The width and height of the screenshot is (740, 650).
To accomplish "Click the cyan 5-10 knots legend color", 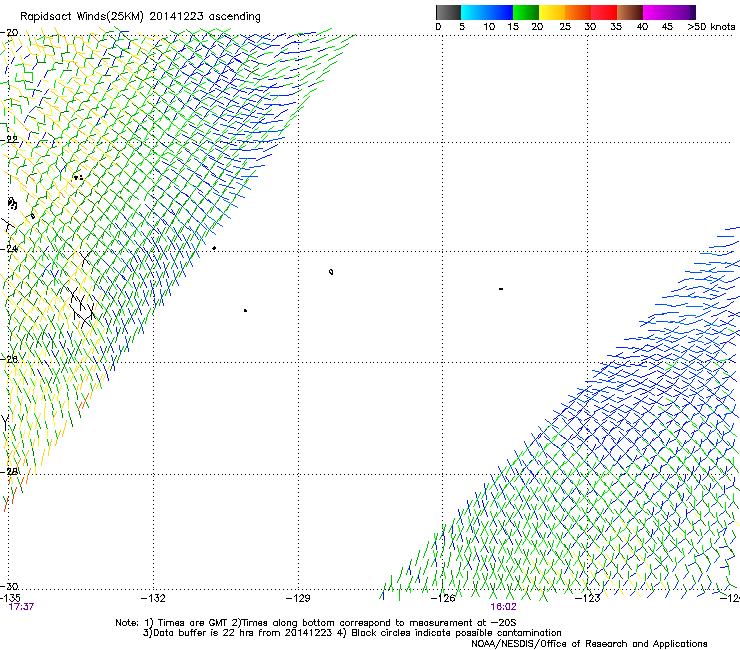I will click(474, 12).
